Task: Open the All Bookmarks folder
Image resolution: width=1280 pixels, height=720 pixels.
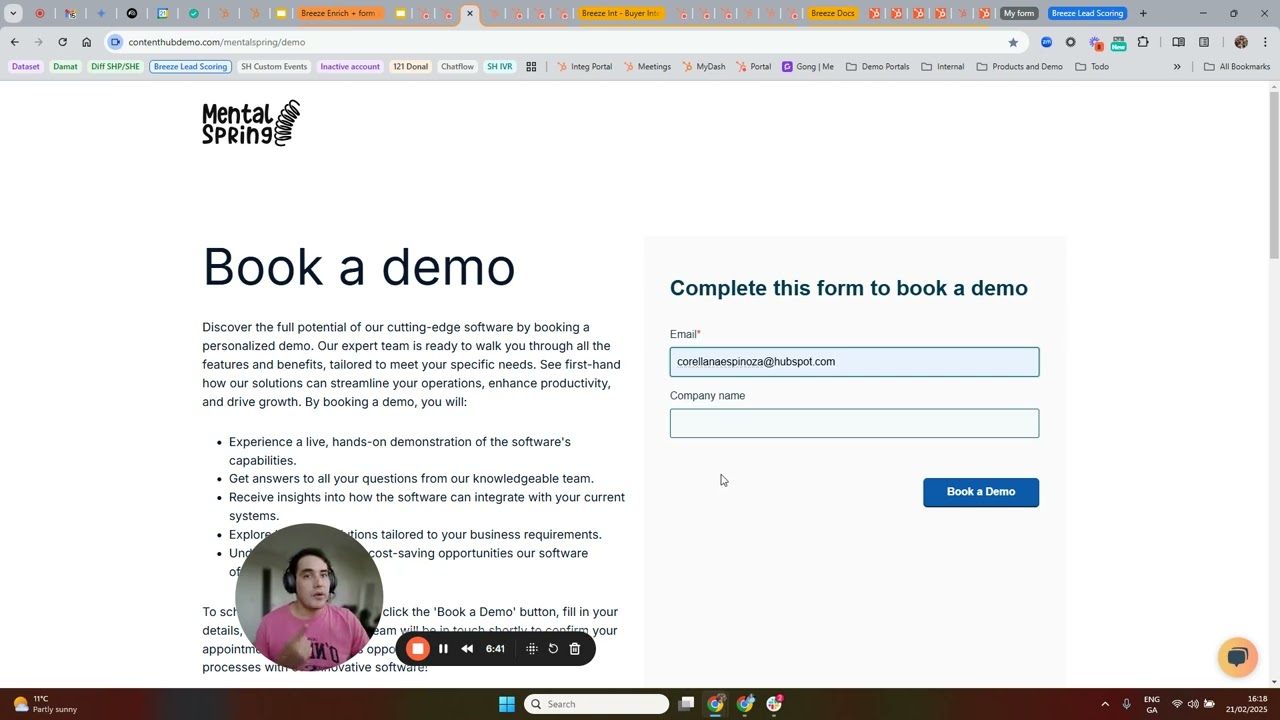Action: click(1237, 67)
